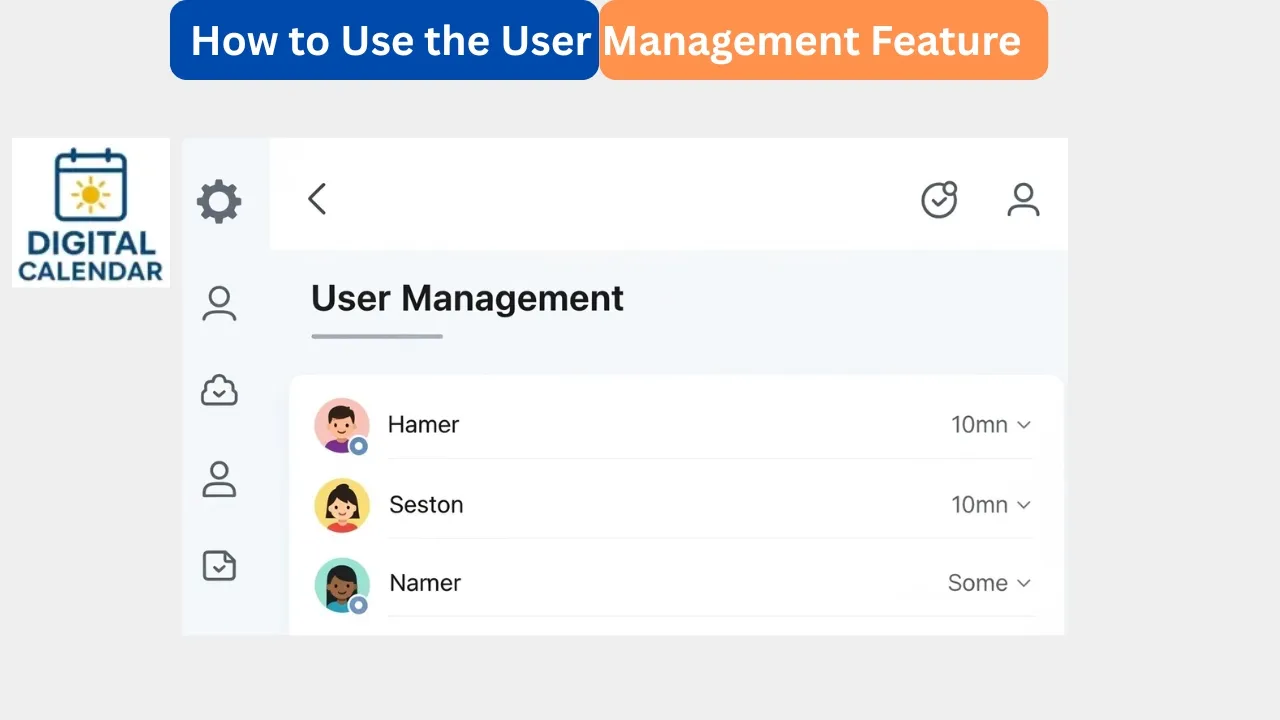
Task: Click the back arrow at top left
Action: pyautogui.click(x=316, y=199)
